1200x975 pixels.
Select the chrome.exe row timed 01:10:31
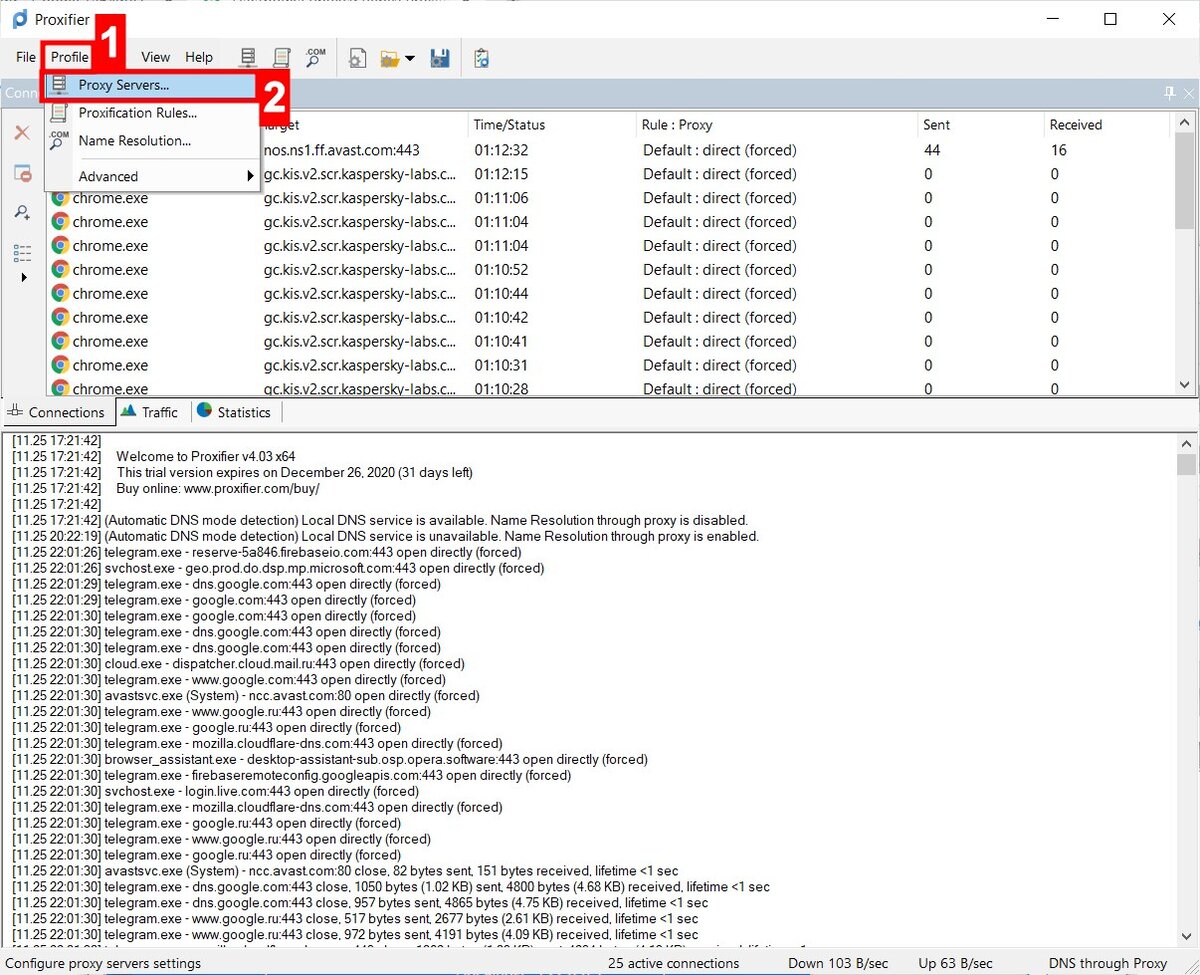(608, 365)
